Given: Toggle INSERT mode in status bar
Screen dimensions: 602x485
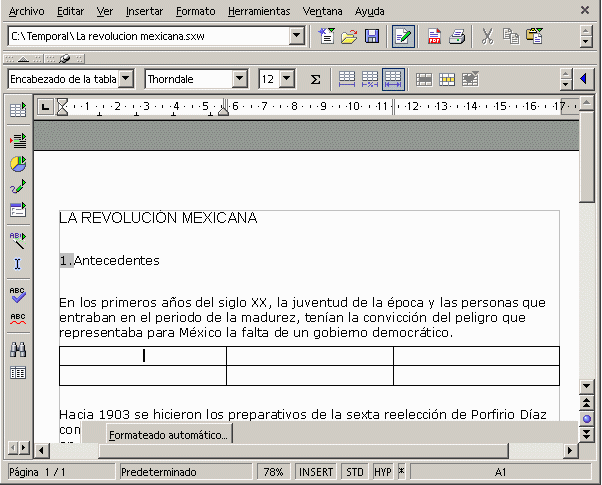Looking at the screenshot, I should click(x=316, y=472).
